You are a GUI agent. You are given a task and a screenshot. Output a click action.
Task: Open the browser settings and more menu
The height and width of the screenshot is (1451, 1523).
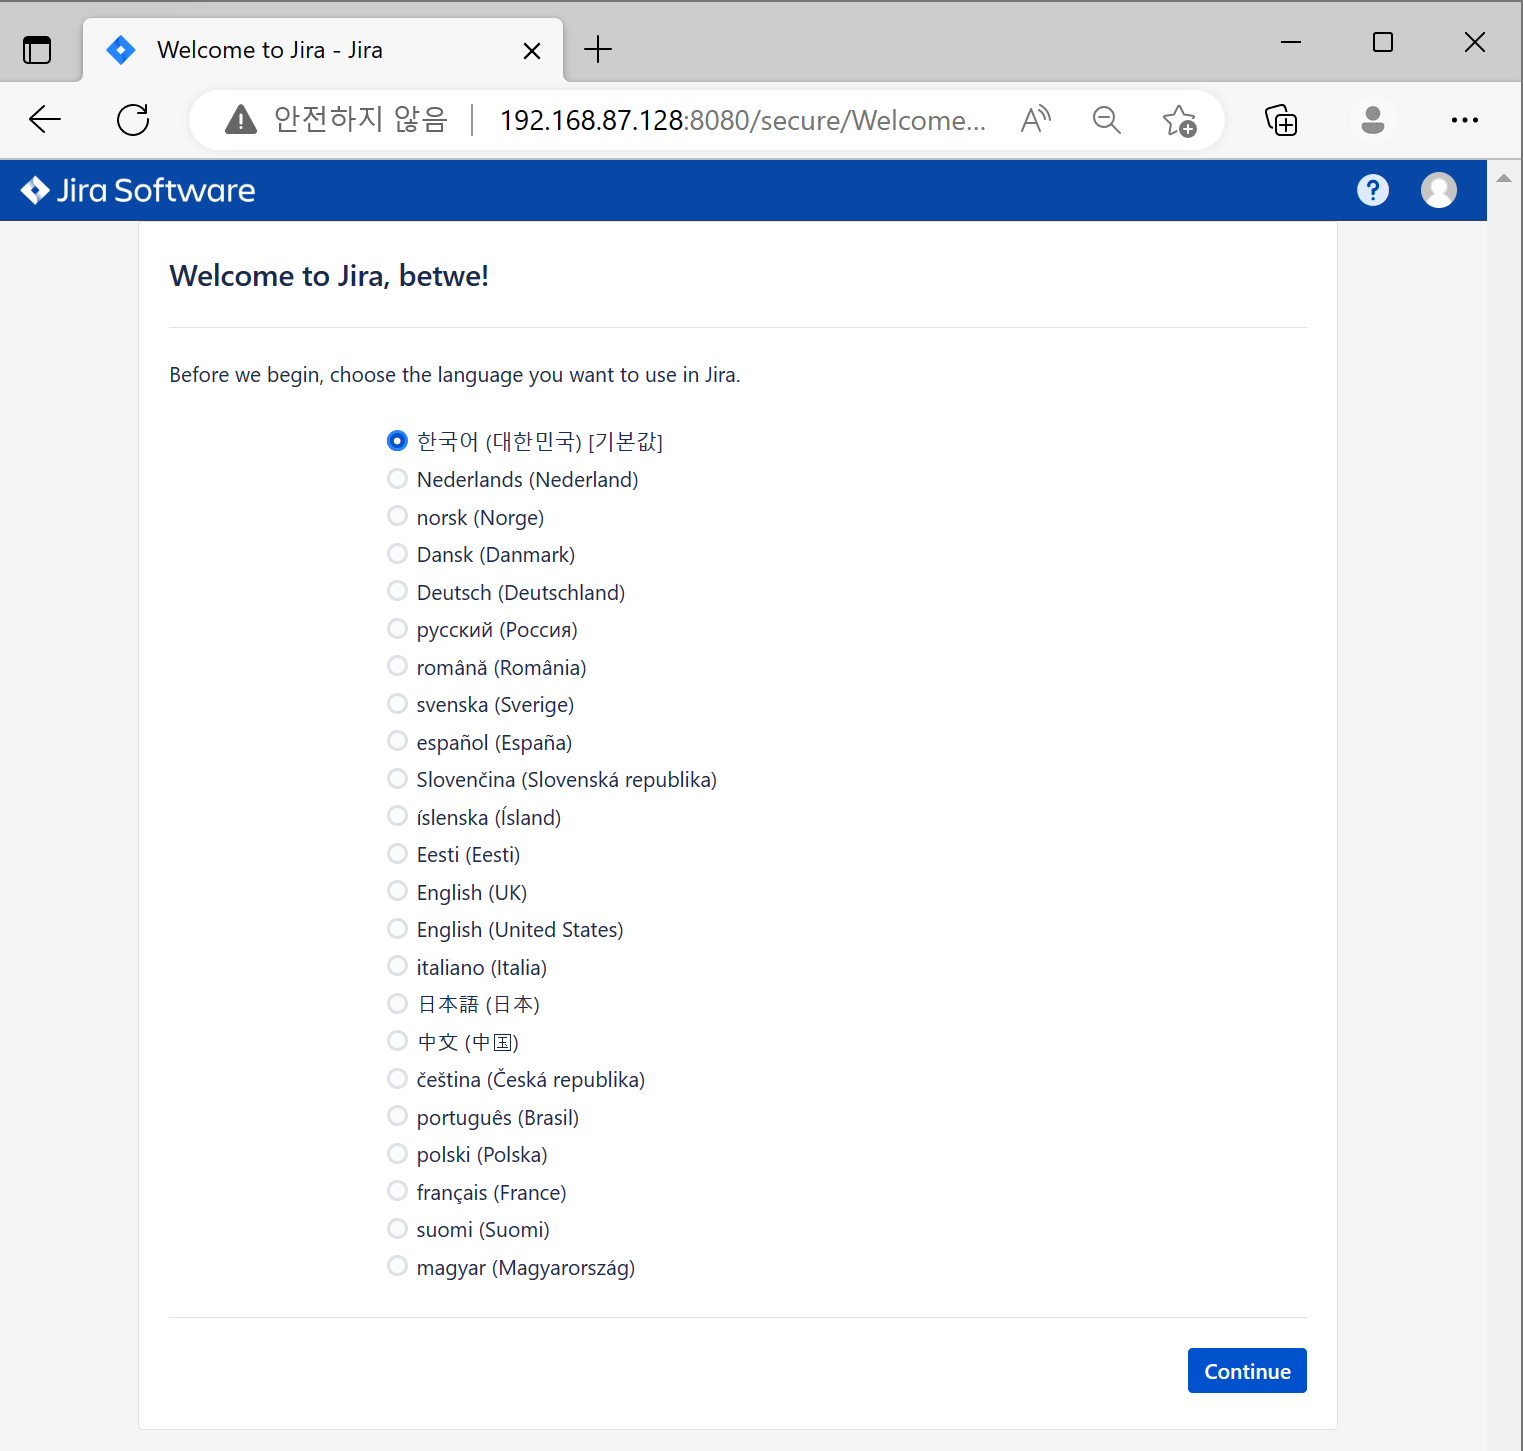coord(1465,120)
